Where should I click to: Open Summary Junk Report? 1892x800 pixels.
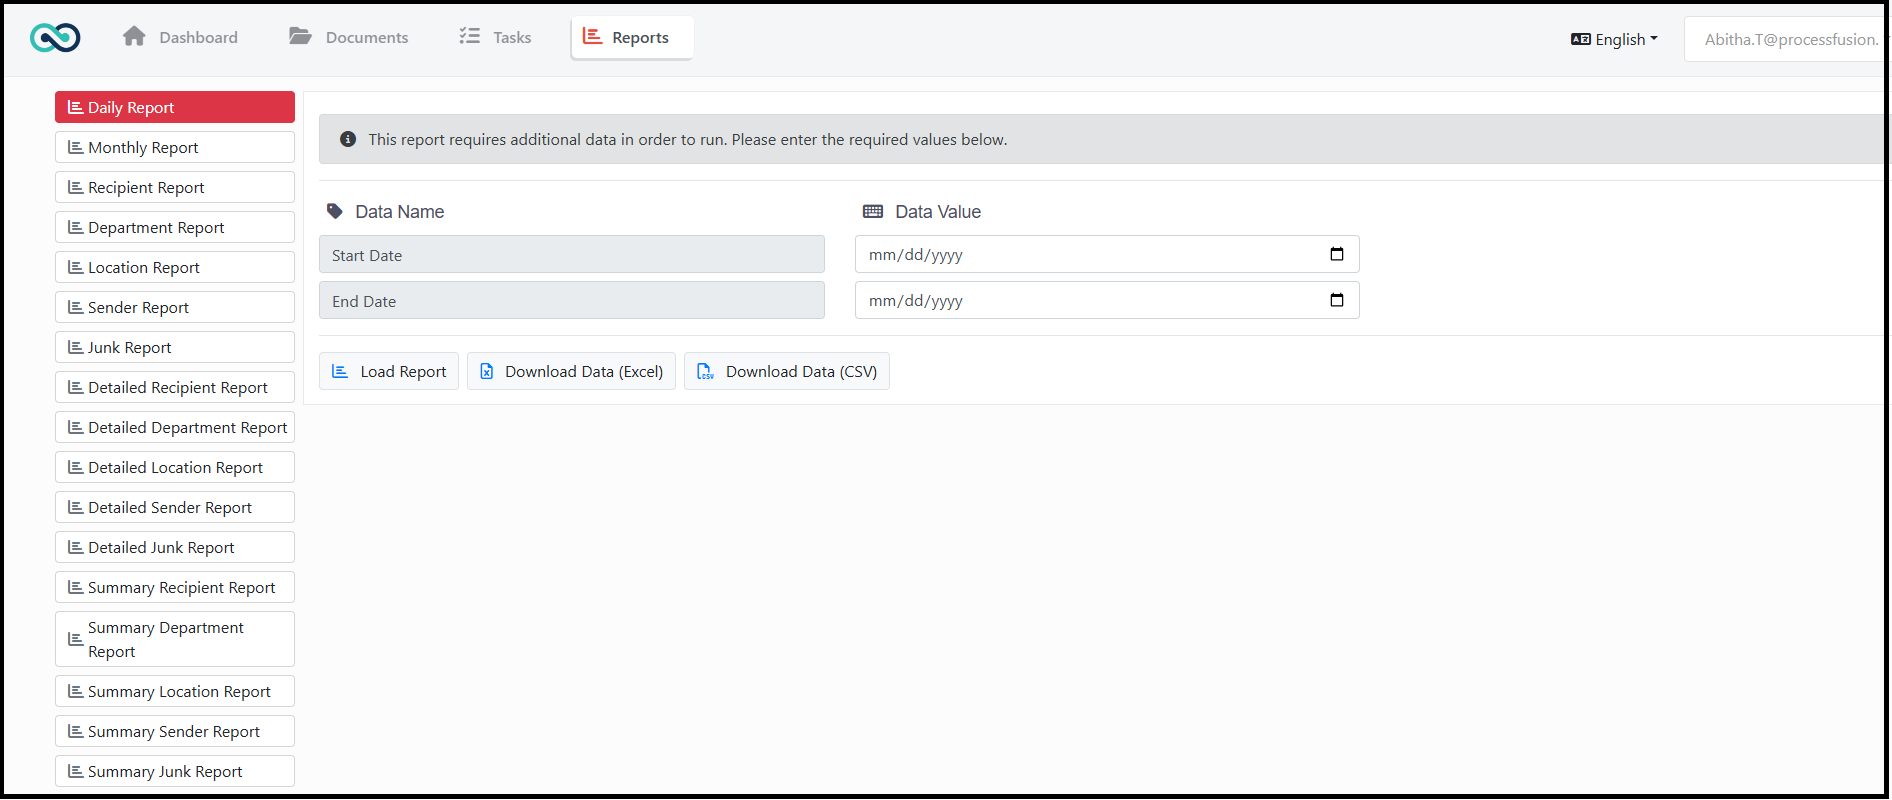click(x=175, y=771)
